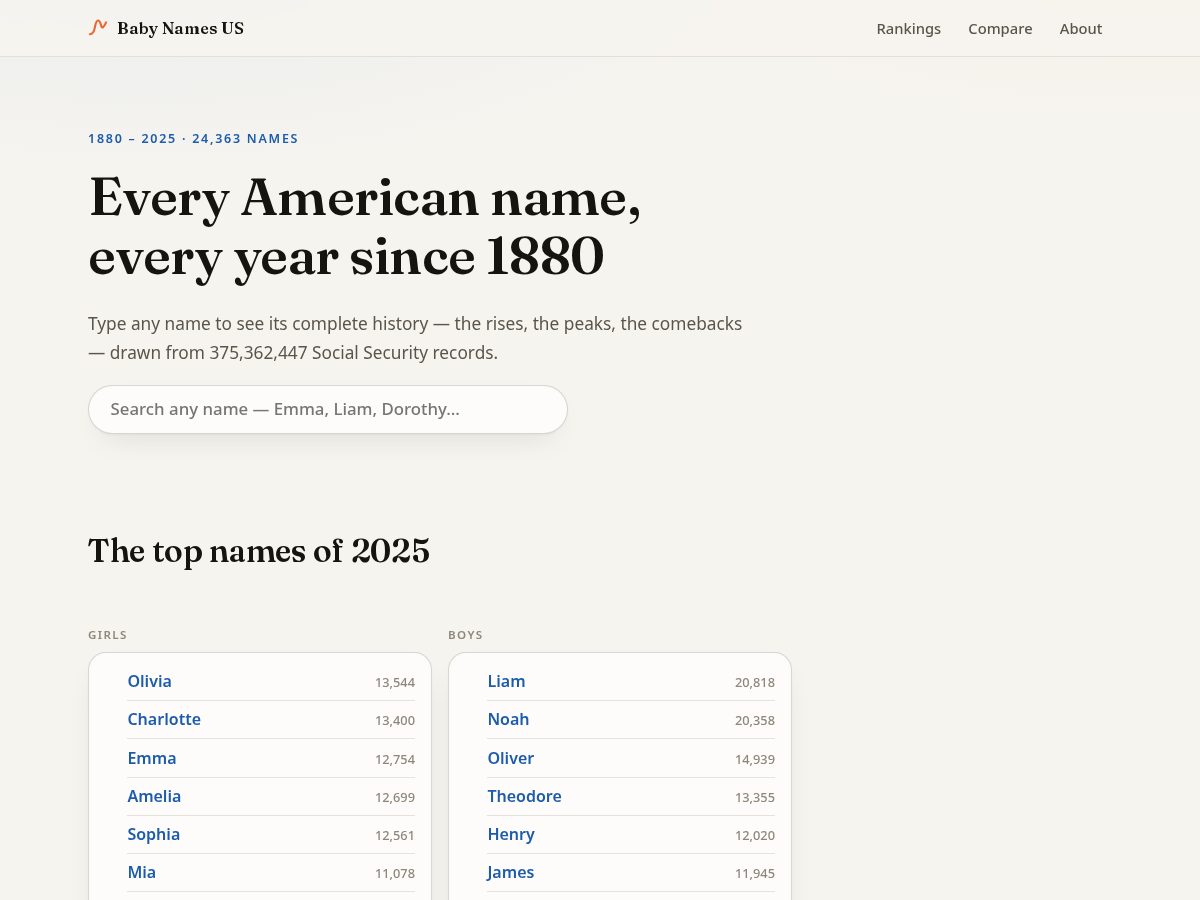Click Theodore's count 13,355
Viewport: 1200px width, 900px height.
click(x=755, y=797)
